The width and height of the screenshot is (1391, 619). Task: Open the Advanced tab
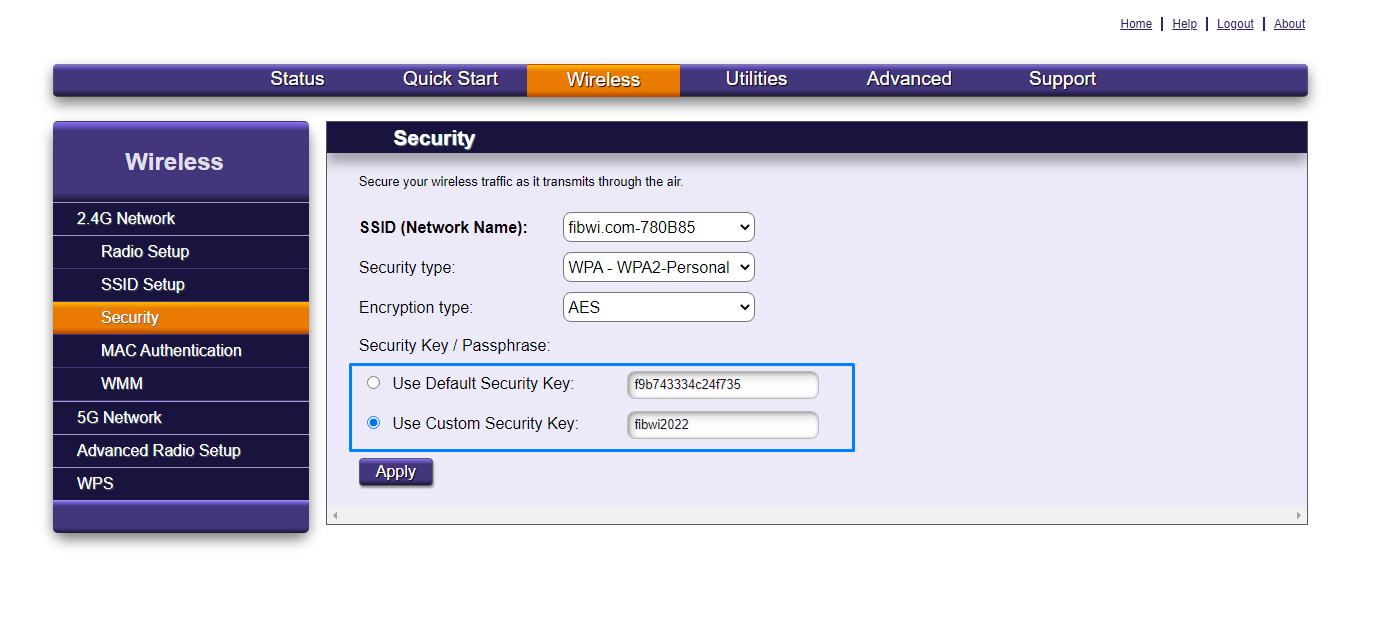(x=909, y=79)
